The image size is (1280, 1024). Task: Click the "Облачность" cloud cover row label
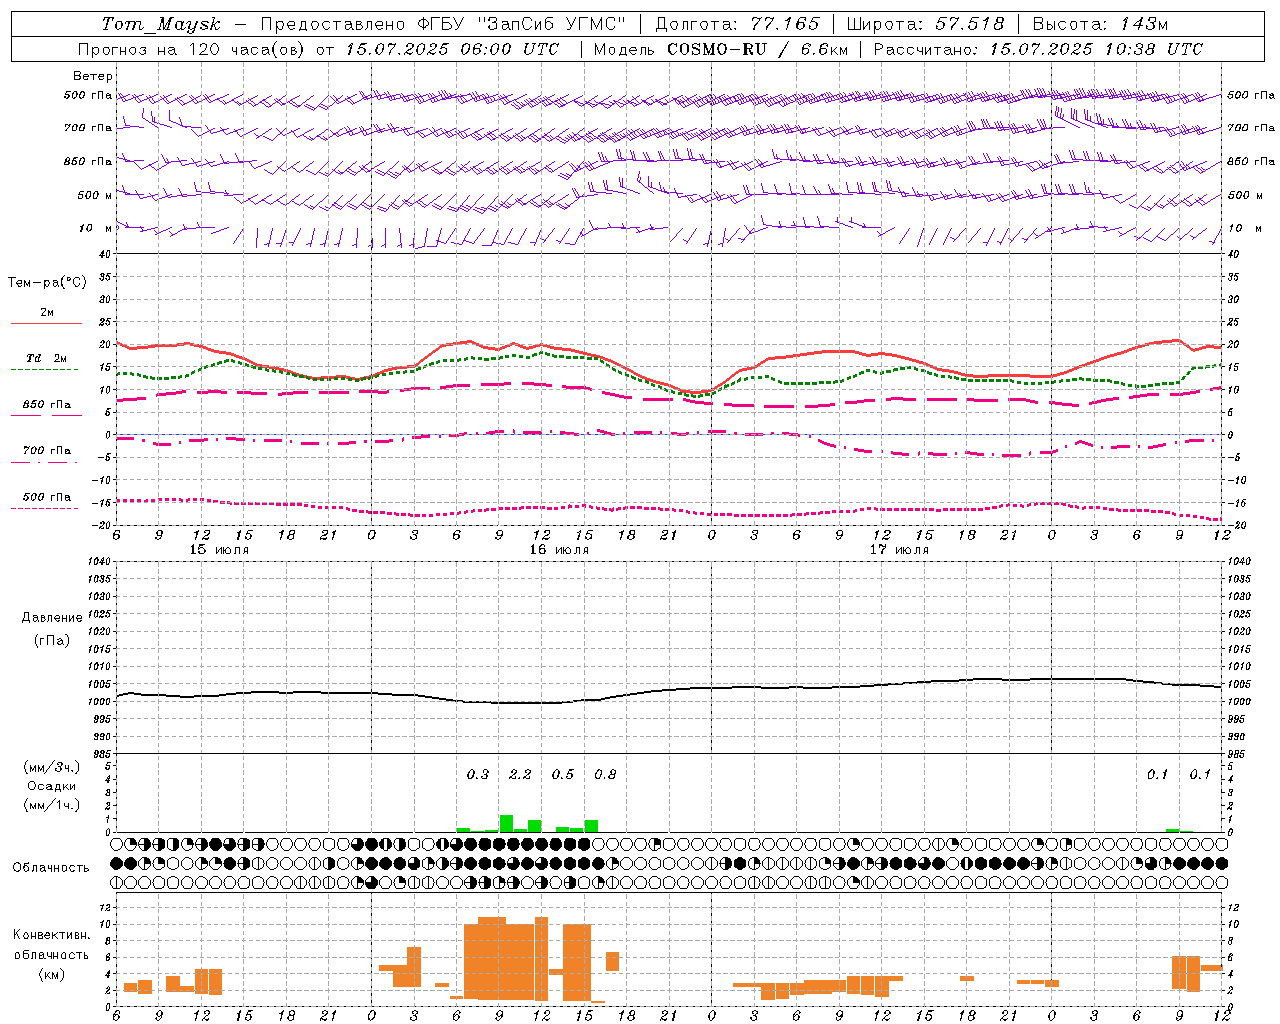pos(51,867)
